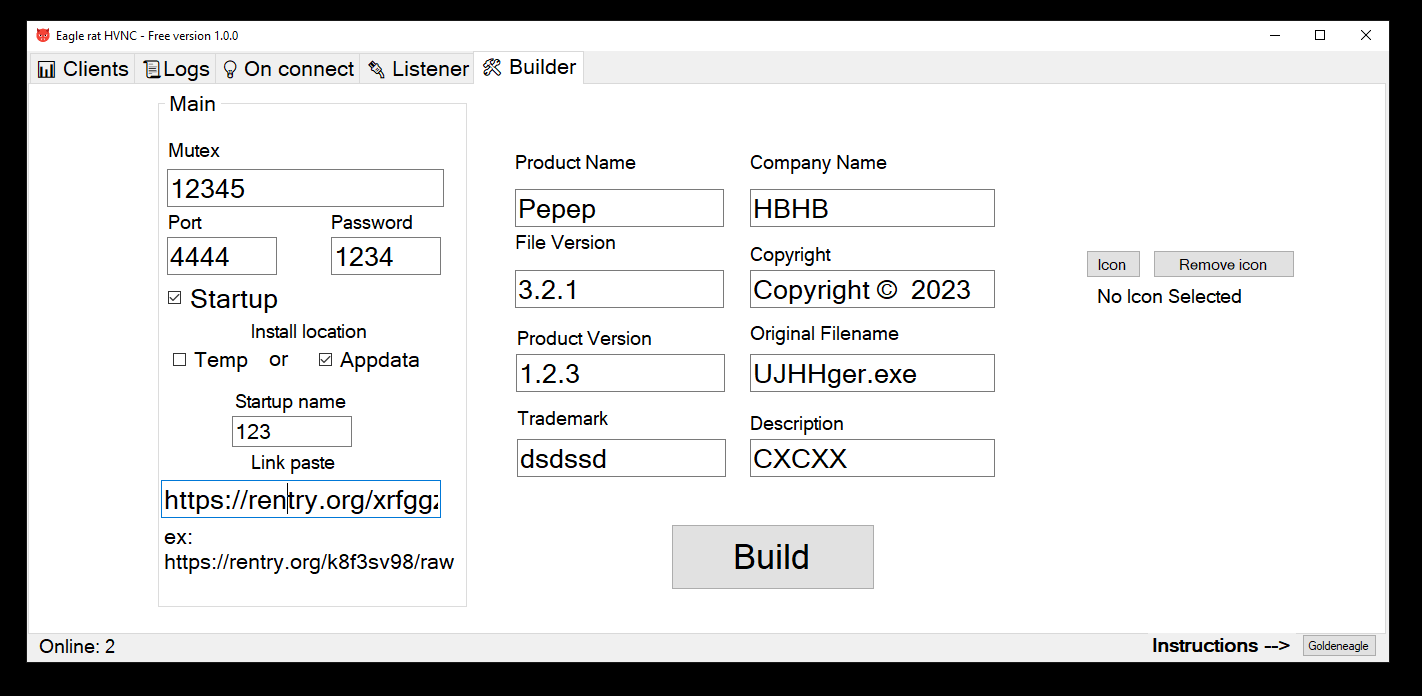Click the Remove icon button
Screen dimensions: 1422x696
pyautogui.click(x=1223, y=264)
